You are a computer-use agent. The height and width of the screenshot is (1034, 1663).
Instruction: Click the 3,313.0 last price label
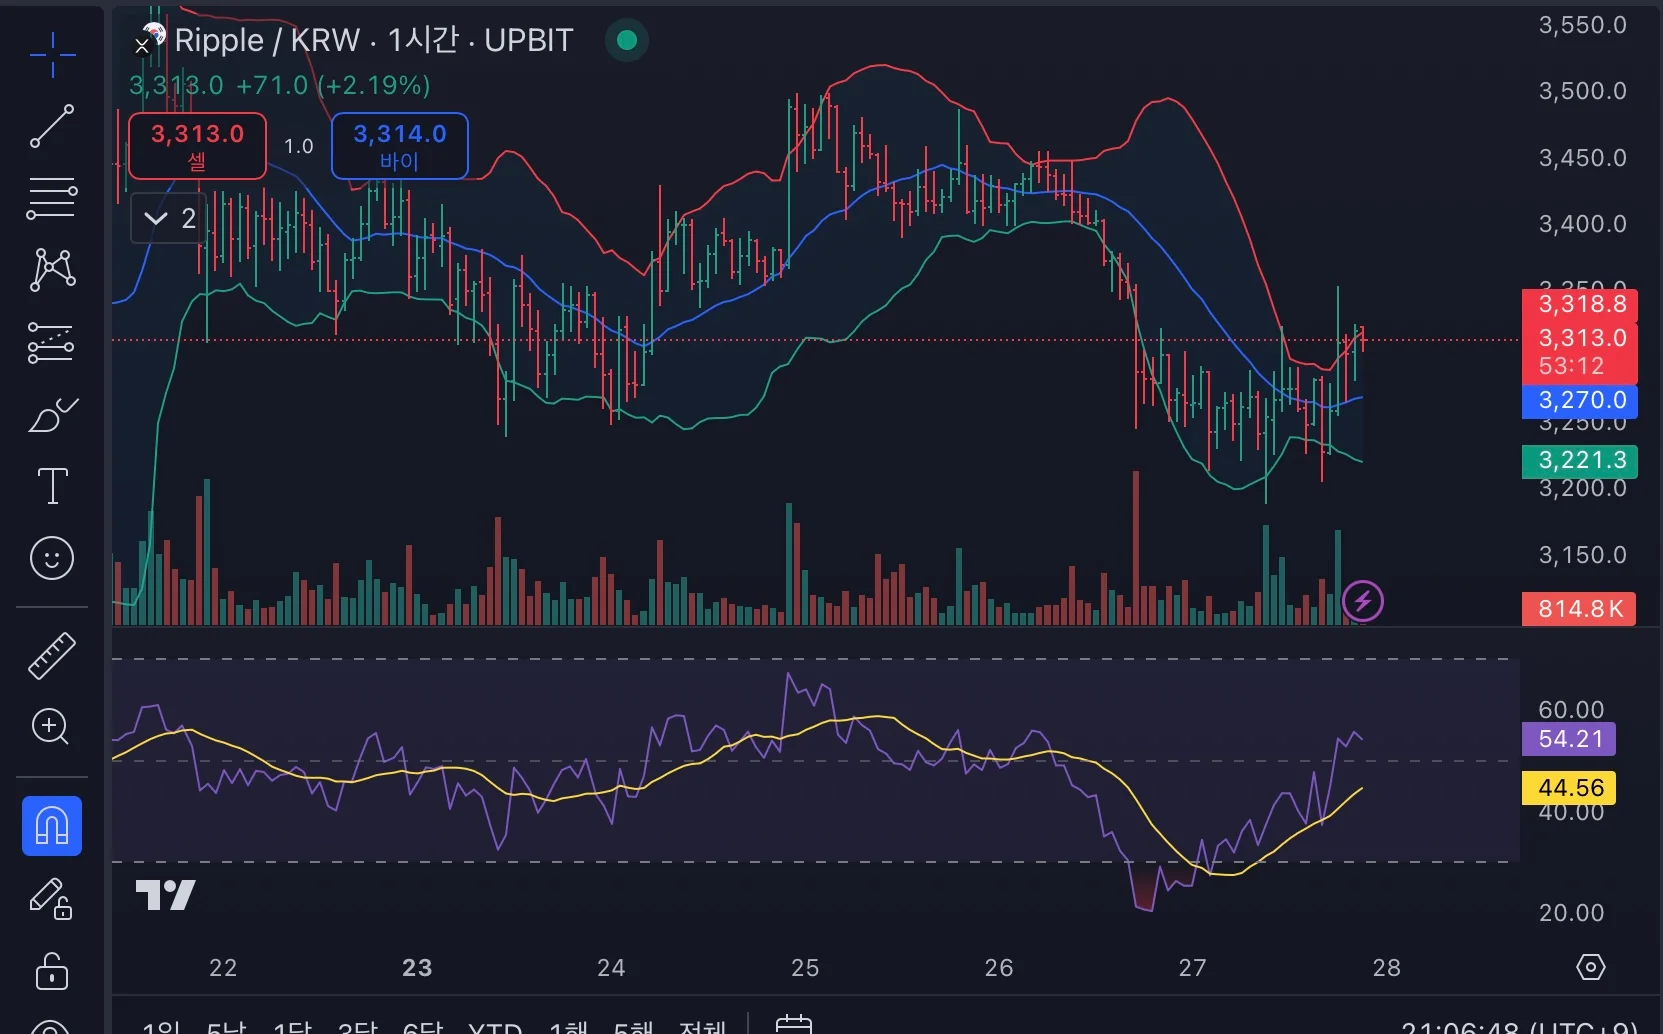(1580, 337)
